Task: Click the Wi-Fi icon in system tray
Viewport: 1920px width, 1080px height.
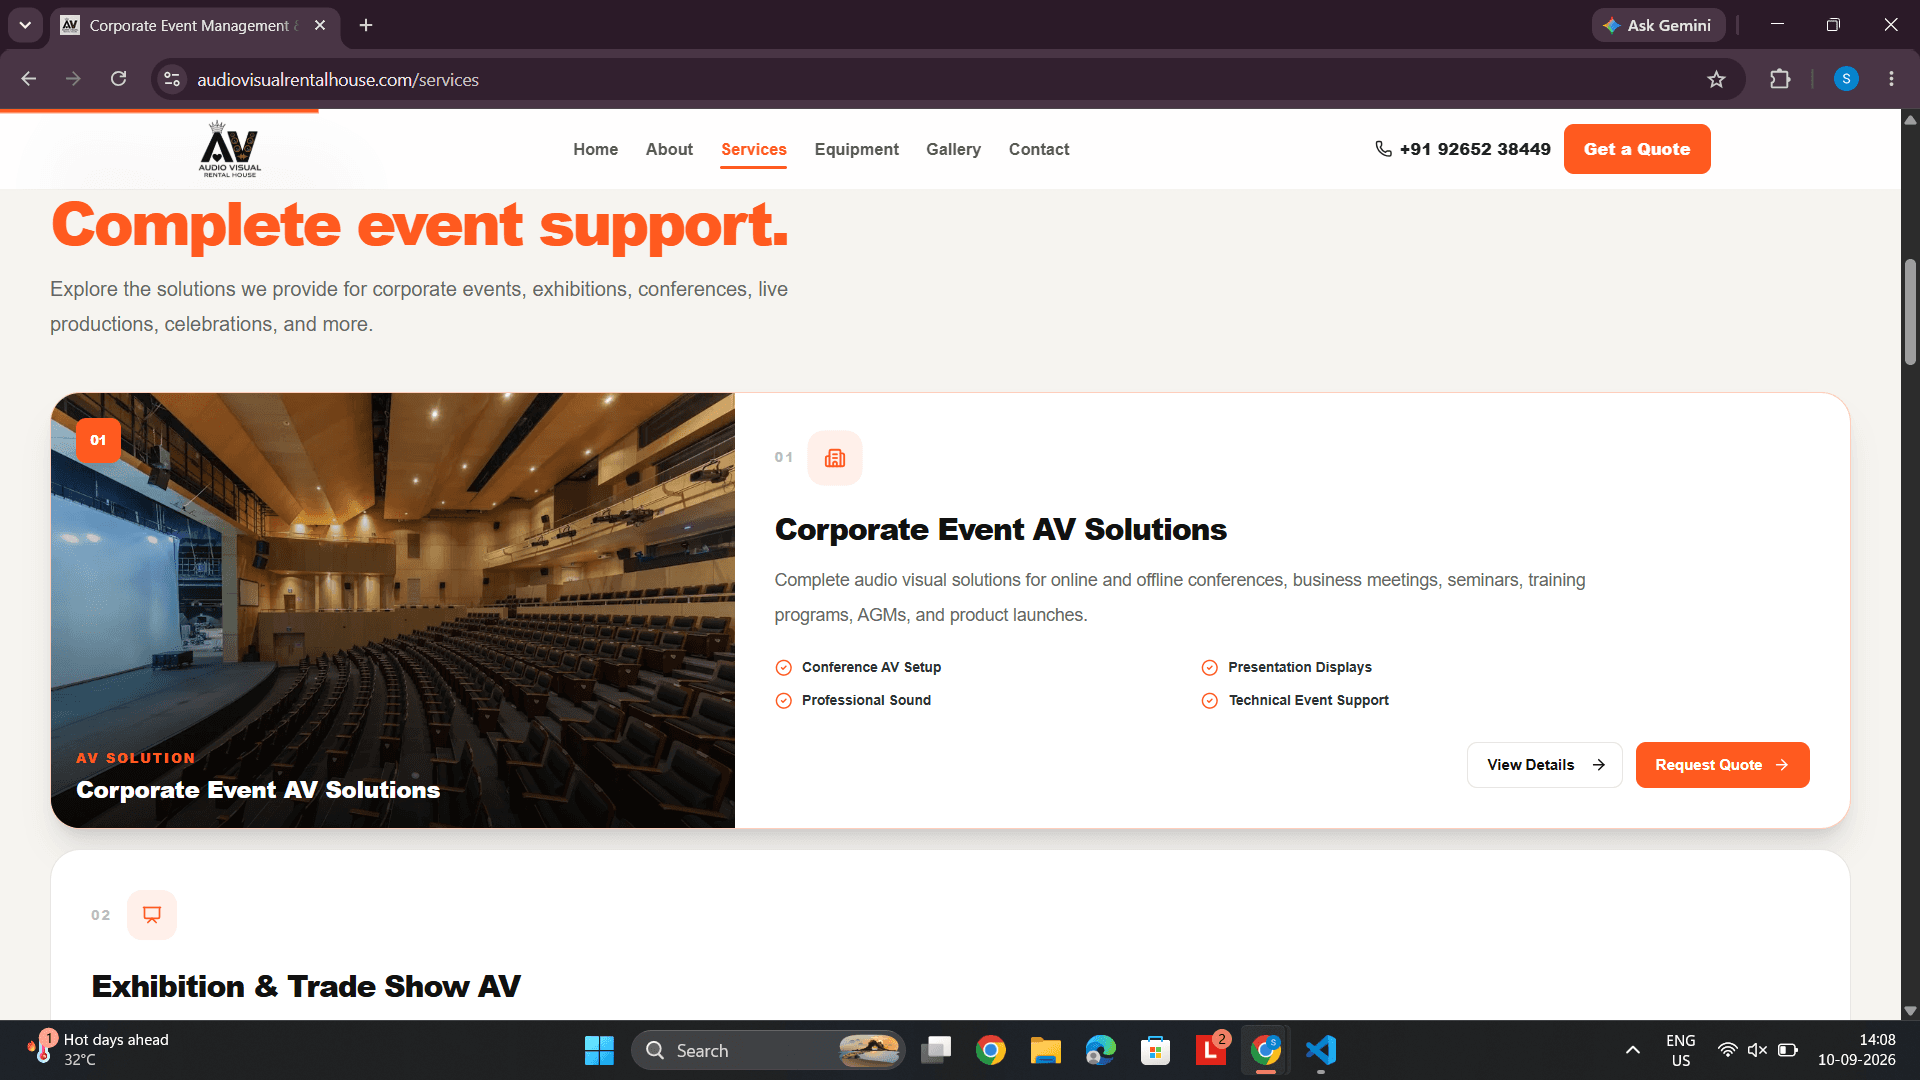Action: point(1727,1050)
